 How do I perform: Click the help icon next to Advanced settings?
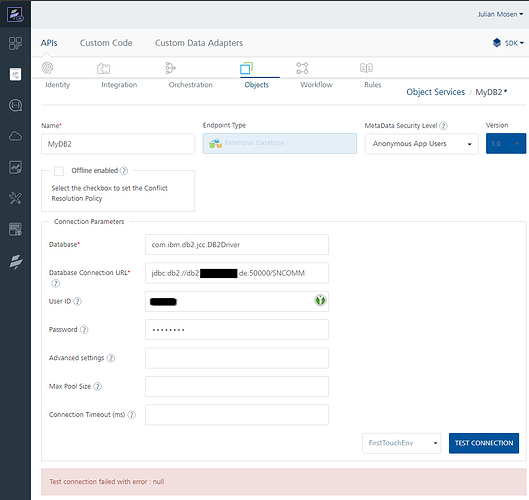coord(111,358)
